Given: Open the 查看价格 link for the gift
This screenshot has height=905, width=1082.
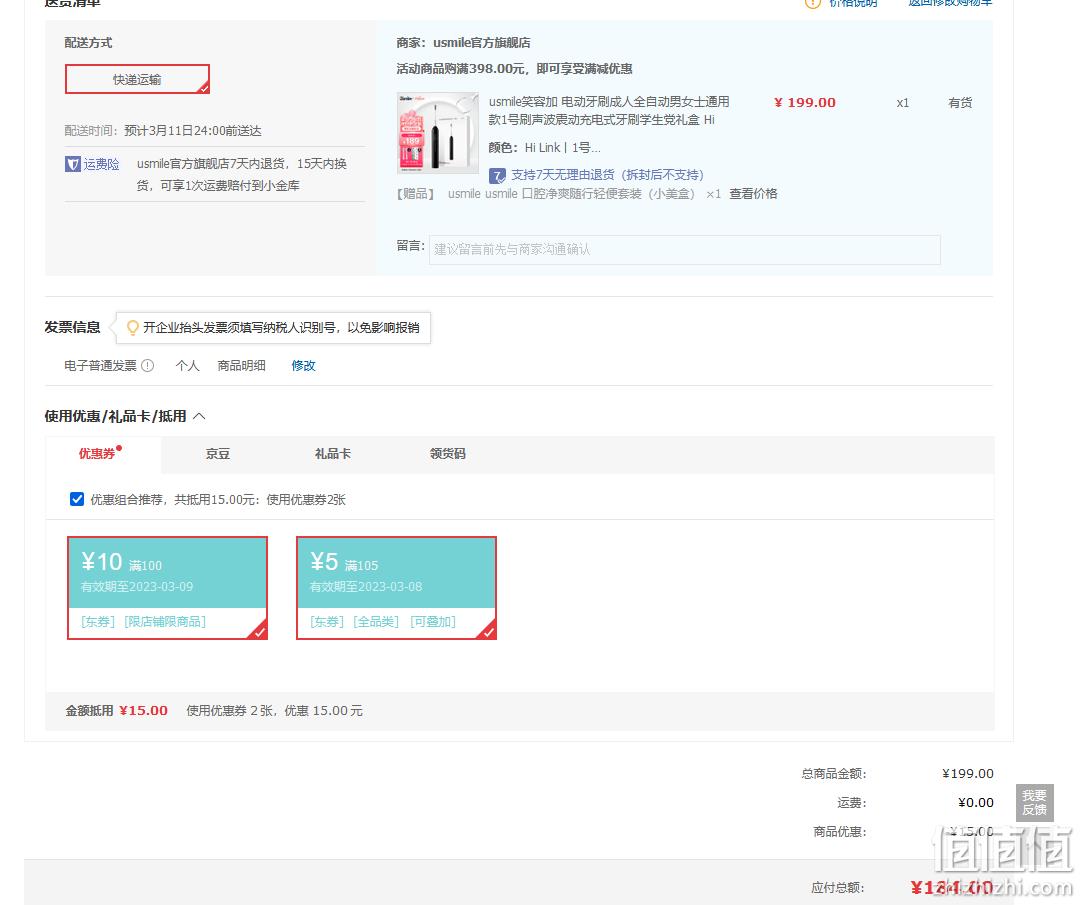Looking at the screenshot, I should point(753,194).
